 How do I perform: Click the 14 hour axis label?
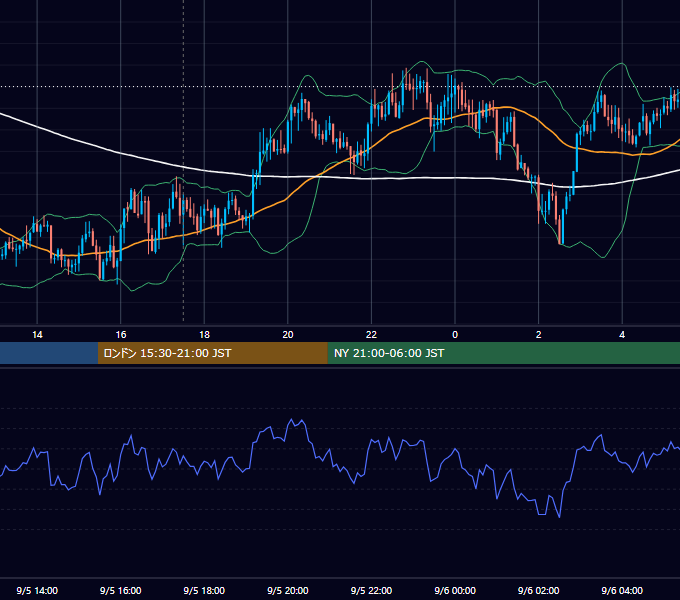[x=37, y=335]
